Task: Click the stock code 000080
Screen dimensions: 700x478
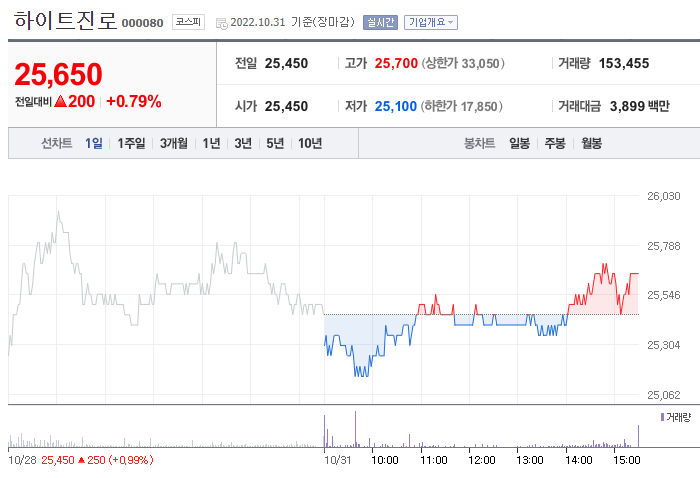Action: coord(142,23)
